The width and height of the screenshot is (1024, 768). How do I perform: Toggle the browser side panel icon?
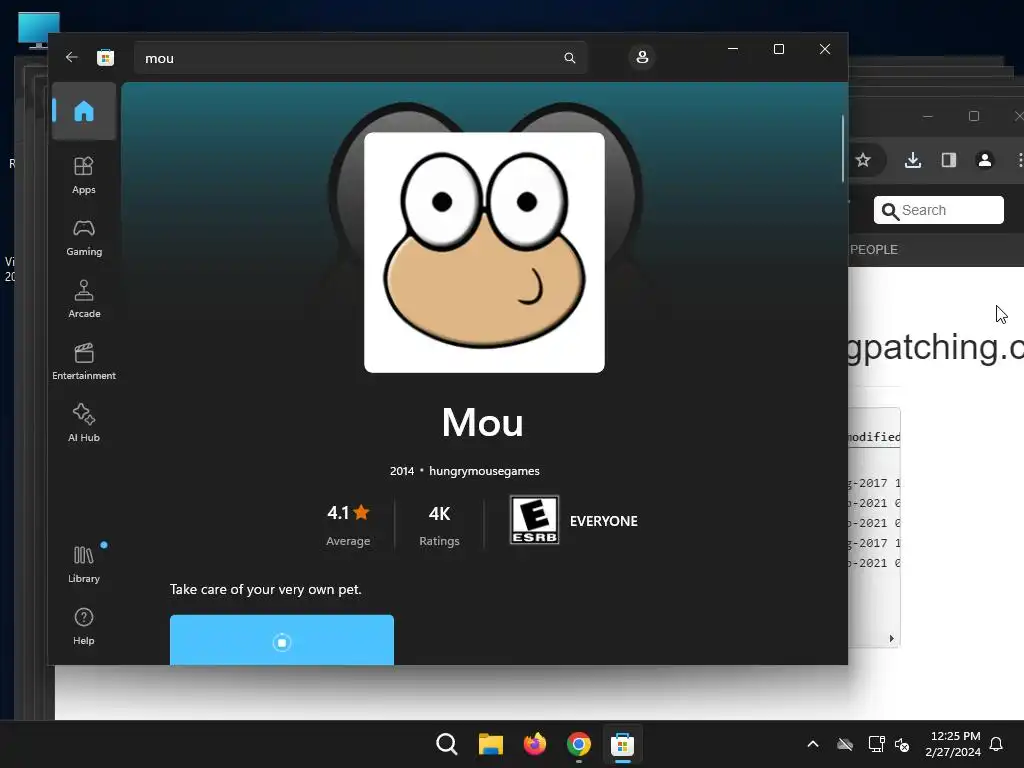coord(949,160)
